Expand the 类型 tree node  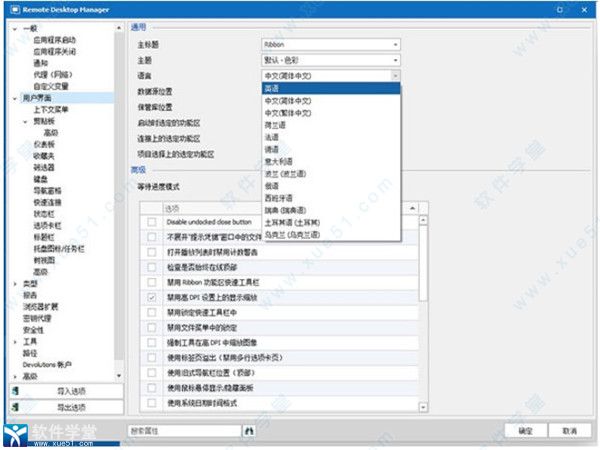pyautogui.click(x=15, y=284)
